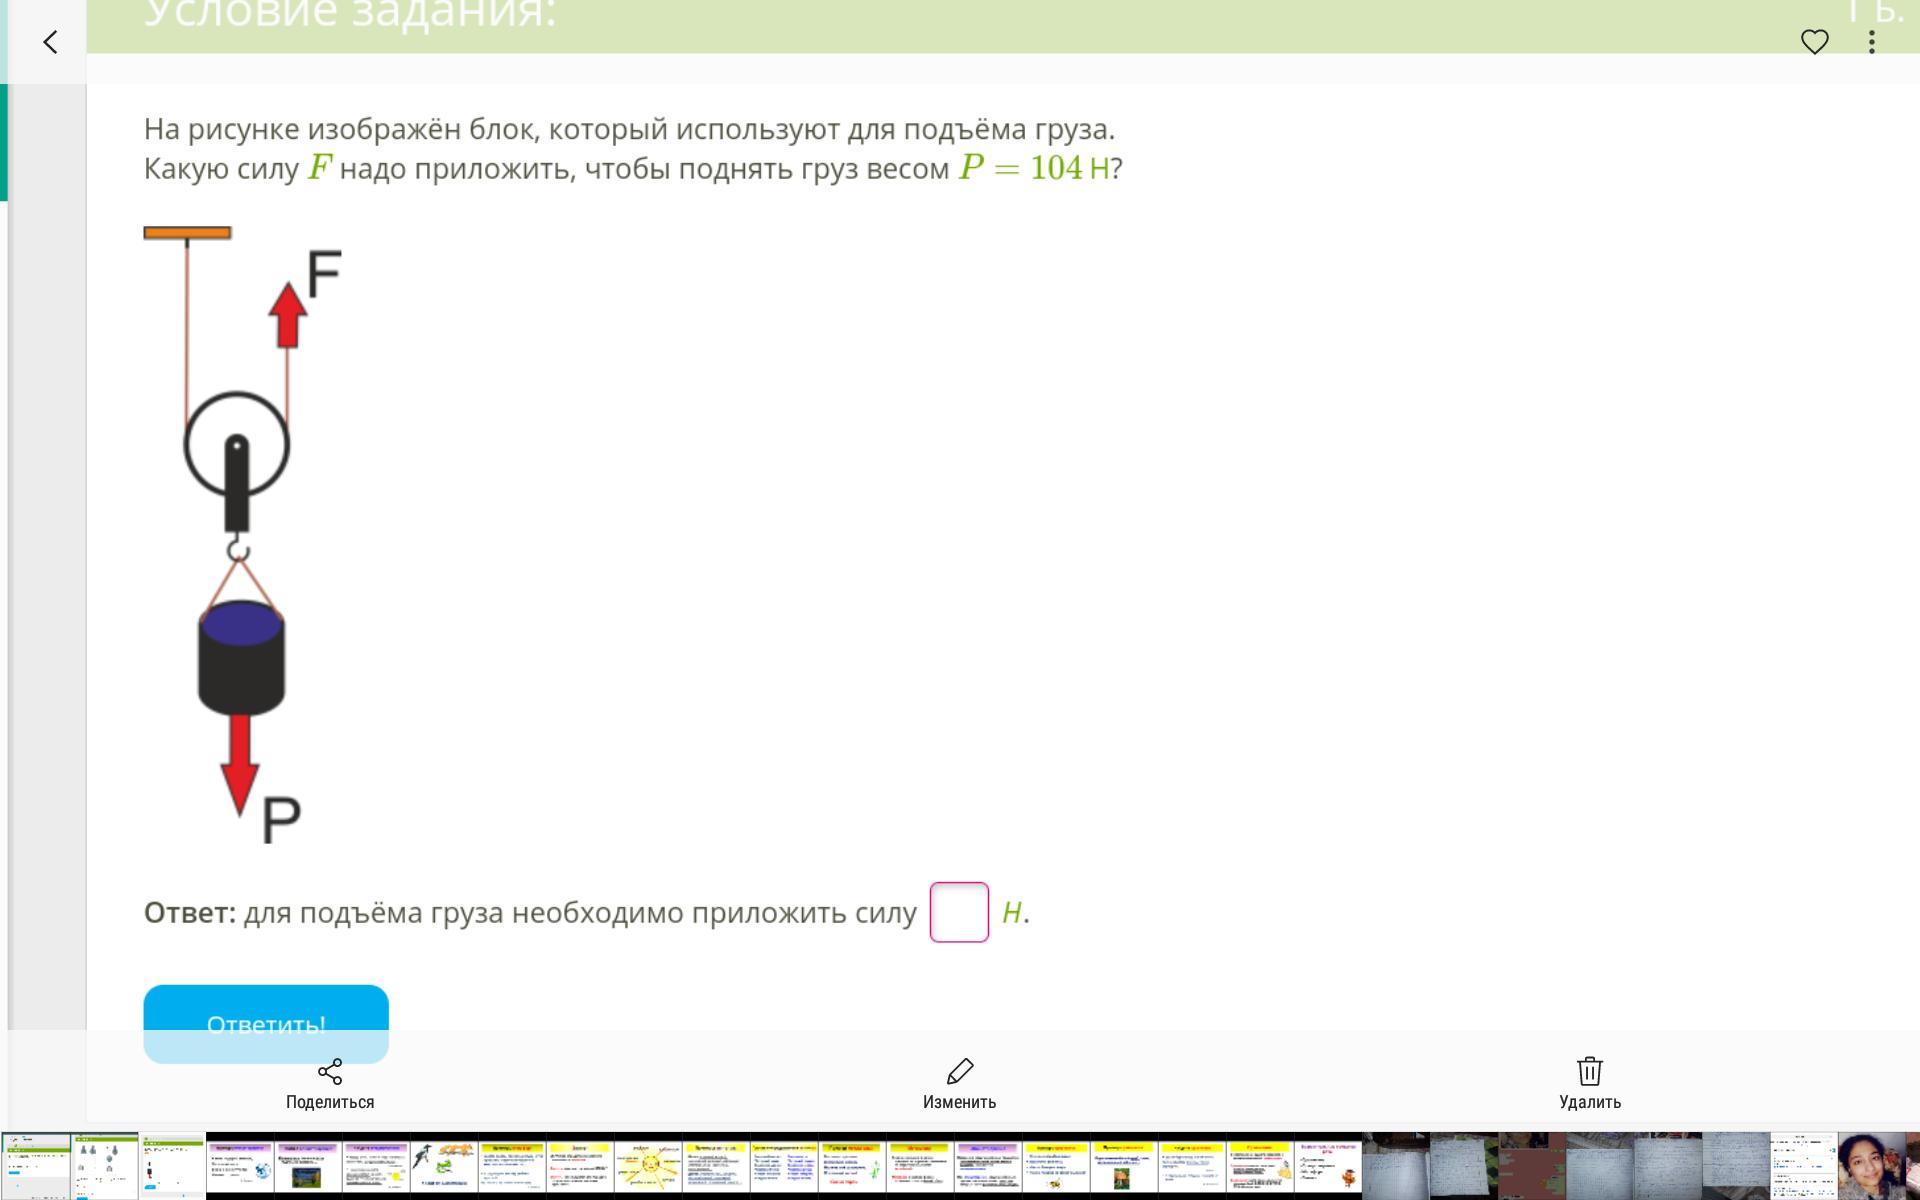Open the bird and fox slide thumbnail
This screenshot has width=1920, height=1200.
point(444,1166)
